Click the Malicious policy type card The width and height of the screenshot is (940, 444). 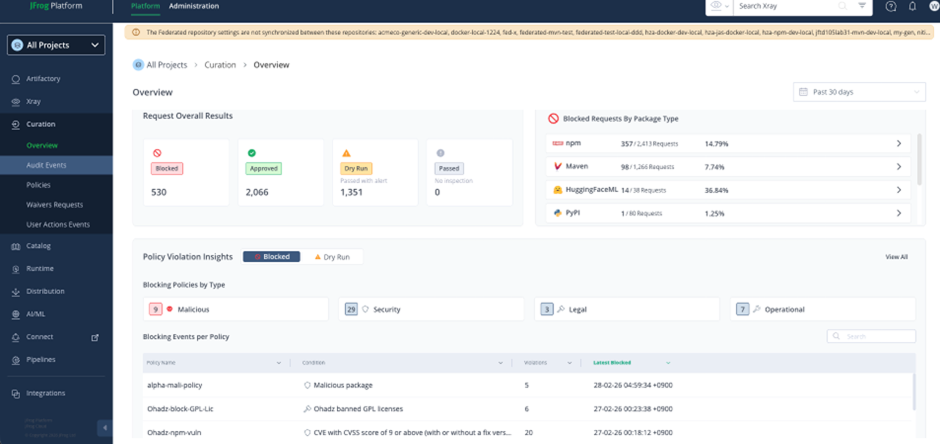coord(236,310)
